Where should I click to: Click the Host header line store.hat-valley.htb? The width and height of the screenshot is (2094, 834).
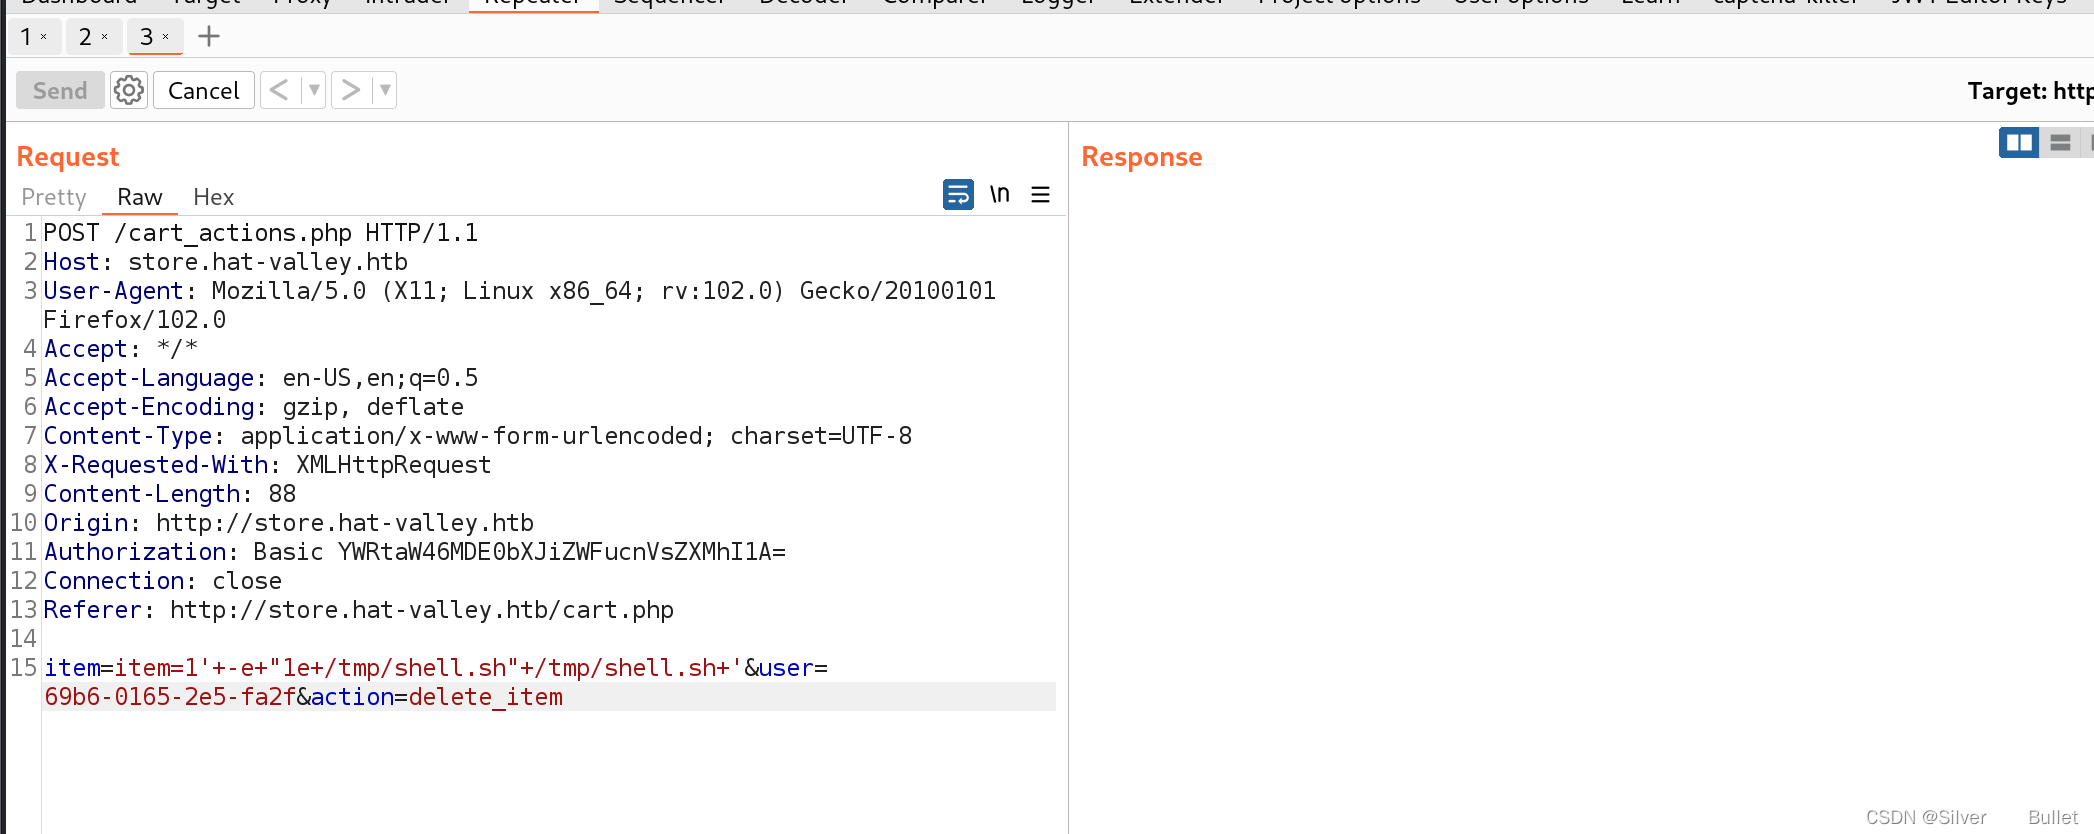[x=226, y=262]
